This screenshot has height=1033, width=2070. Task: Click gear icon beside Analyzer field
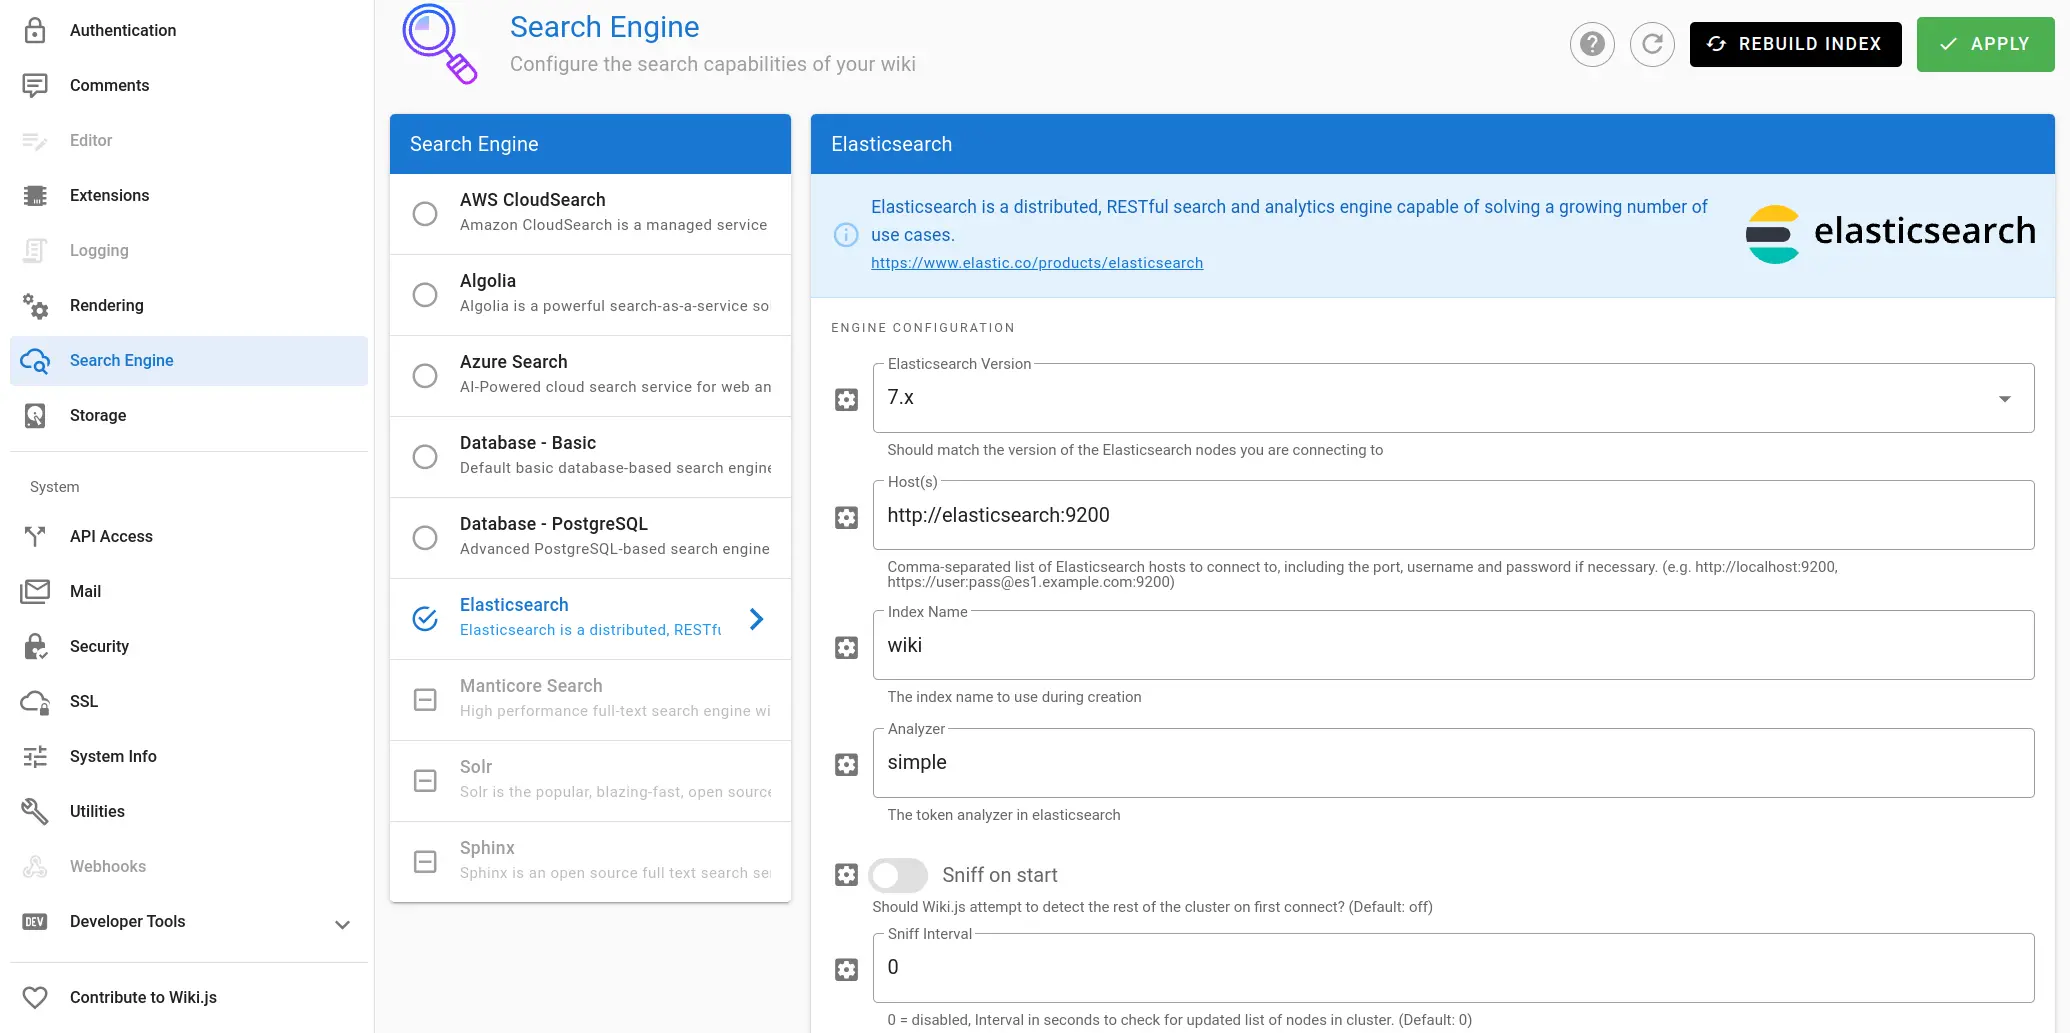[846, 765]
